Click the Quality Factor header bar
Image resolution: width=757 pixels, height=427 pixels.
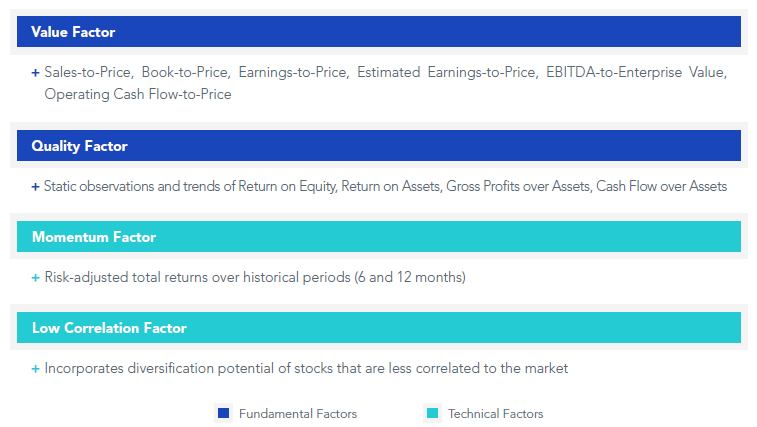click(378, 145)
